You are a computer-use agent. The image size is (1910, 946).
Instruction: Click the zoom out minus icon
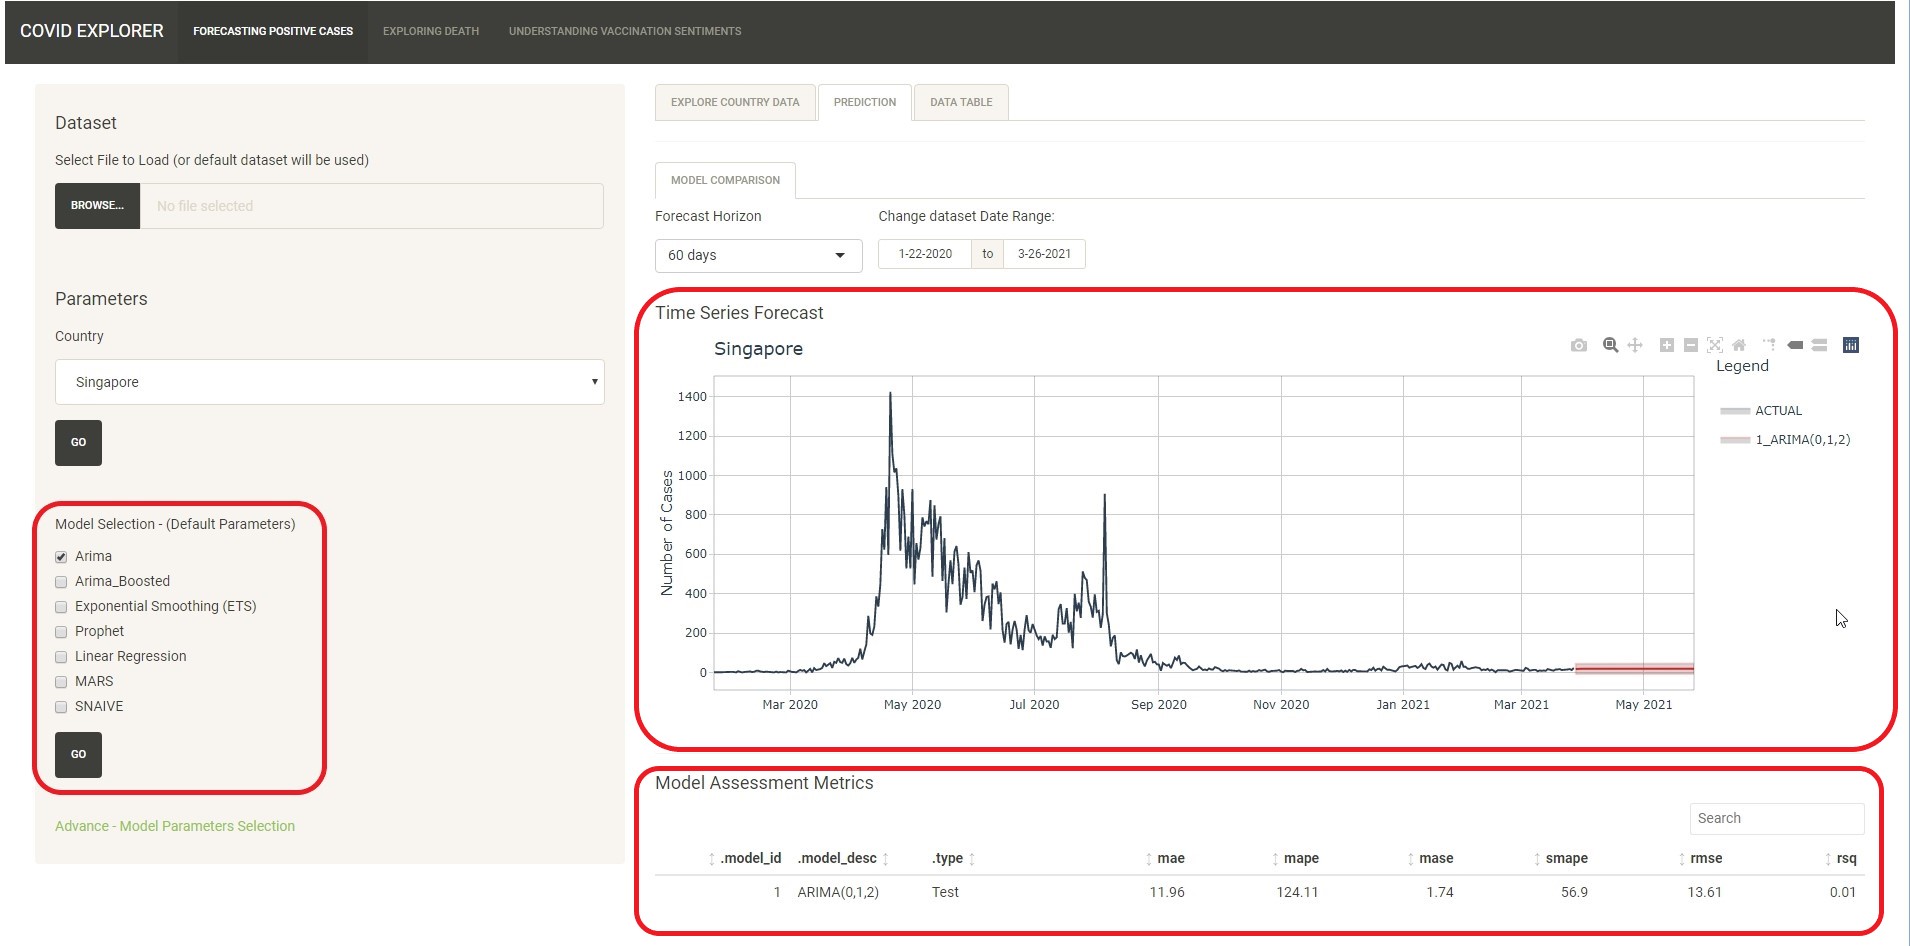pyautogui.click(x=1691, y=345)
